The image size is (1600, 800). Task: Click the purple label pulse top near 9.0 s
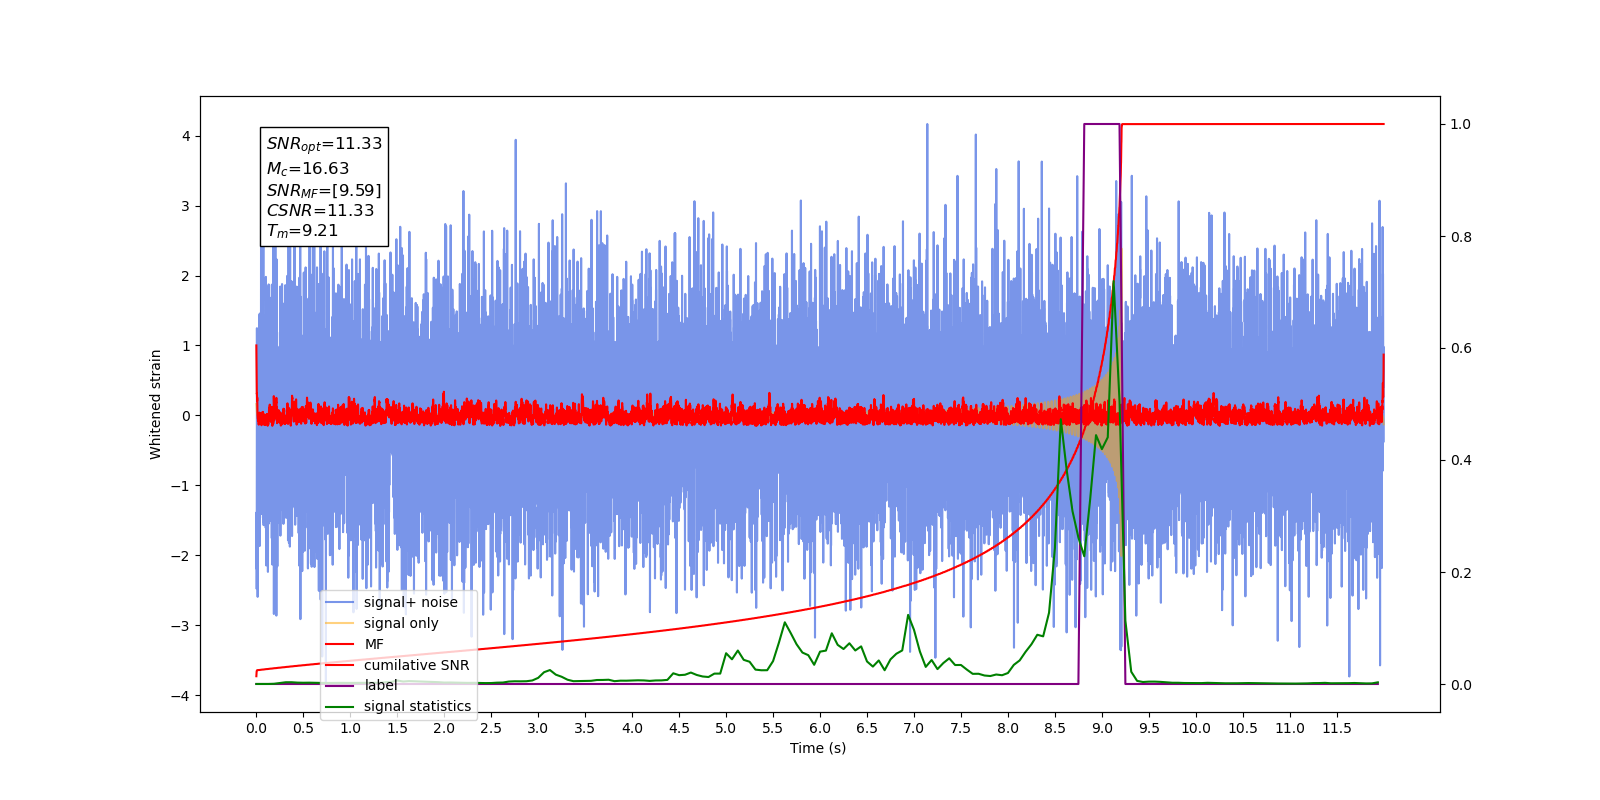pyautogui.click(x=1101, y=124)
